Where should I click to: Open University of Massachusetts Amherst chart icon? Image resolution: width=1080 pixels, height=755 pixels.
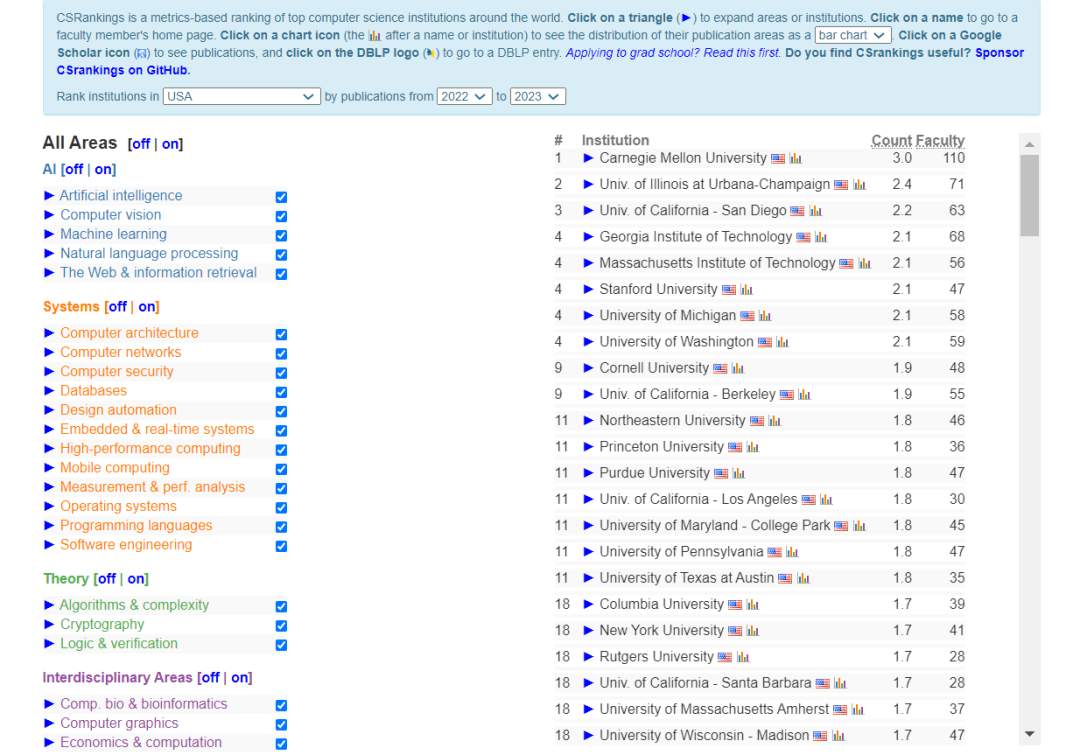click(x=858, y=710)
